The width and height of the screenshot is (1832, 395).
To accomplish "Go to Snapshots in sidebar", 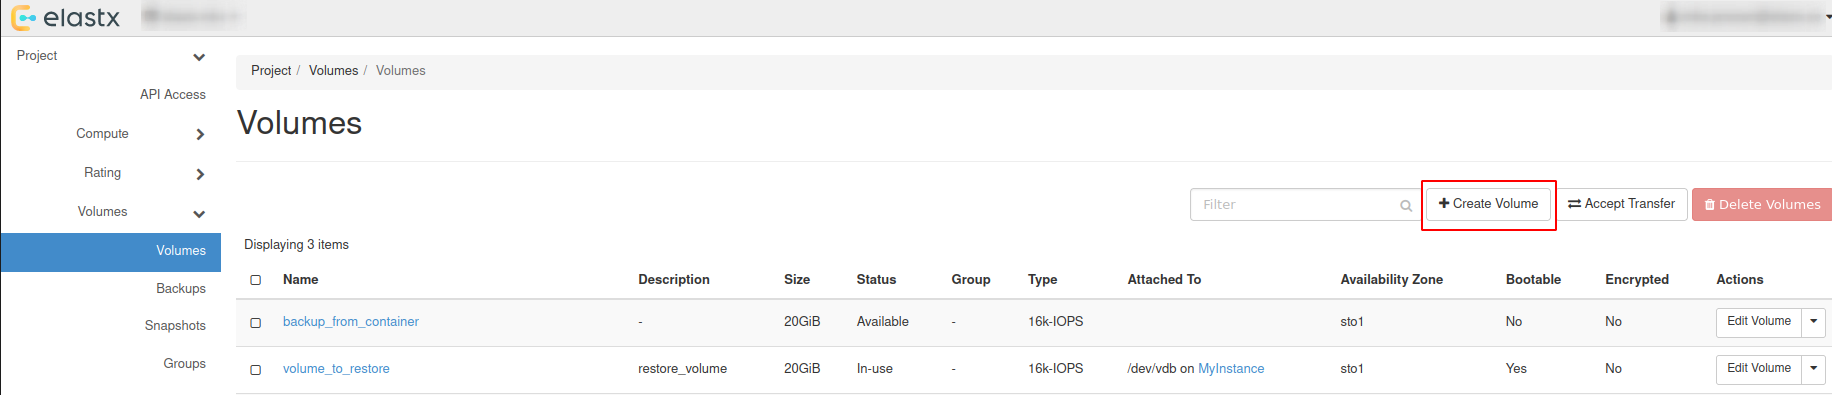I will [175, 326].
